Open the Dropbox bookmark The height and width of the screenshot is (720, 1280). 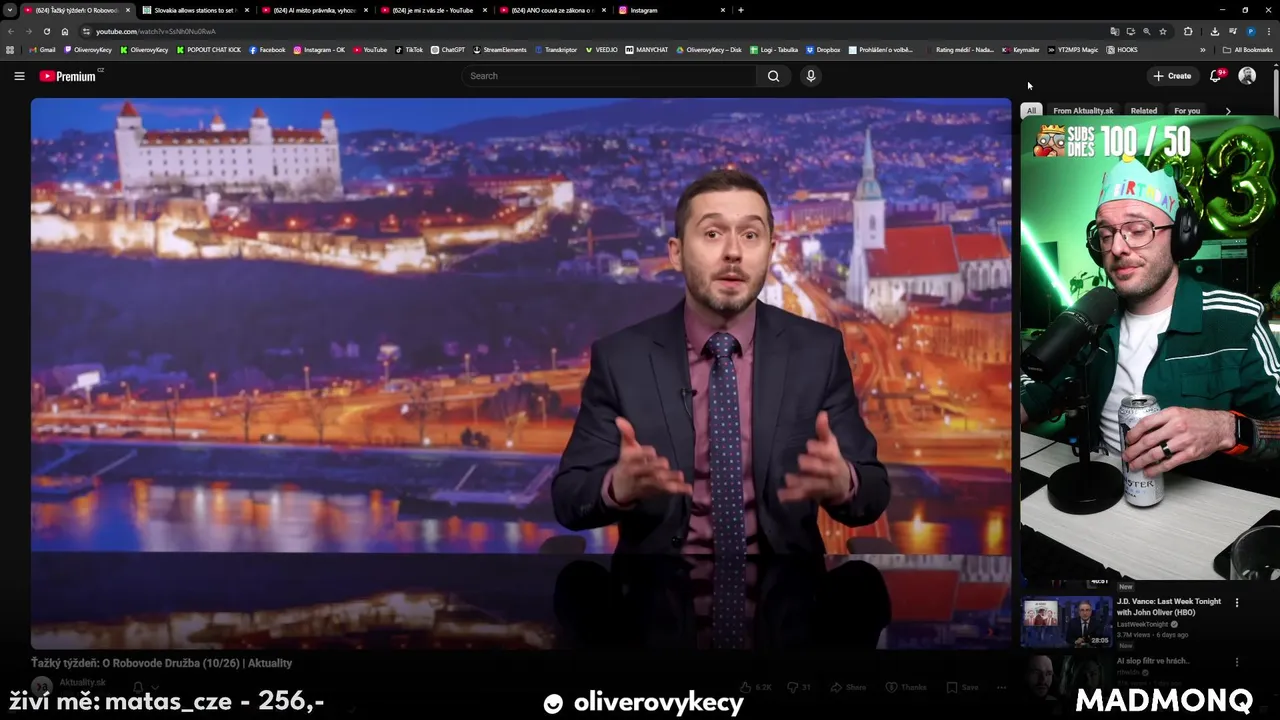point(823,50)
